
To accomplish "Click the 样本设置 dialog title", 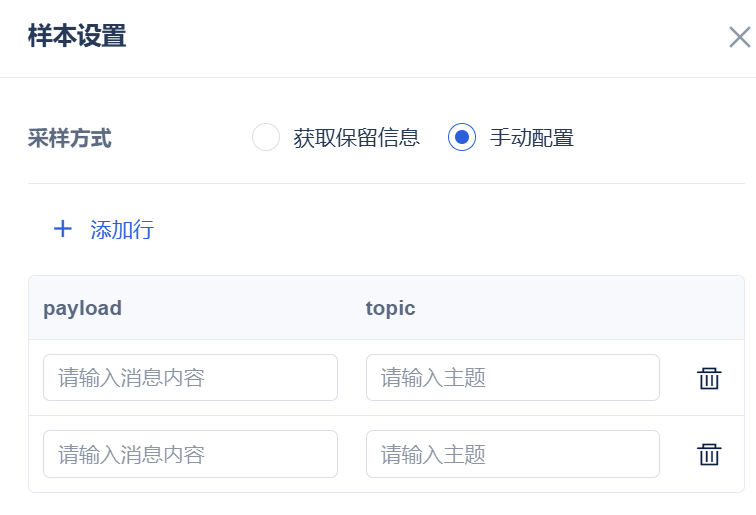I will pos(77,37).
